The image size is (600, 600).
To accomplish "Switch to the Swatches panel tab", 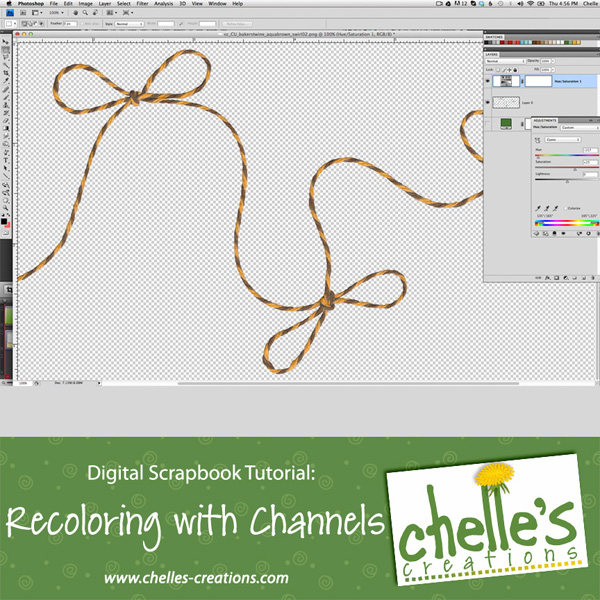I will pos(494,37).
